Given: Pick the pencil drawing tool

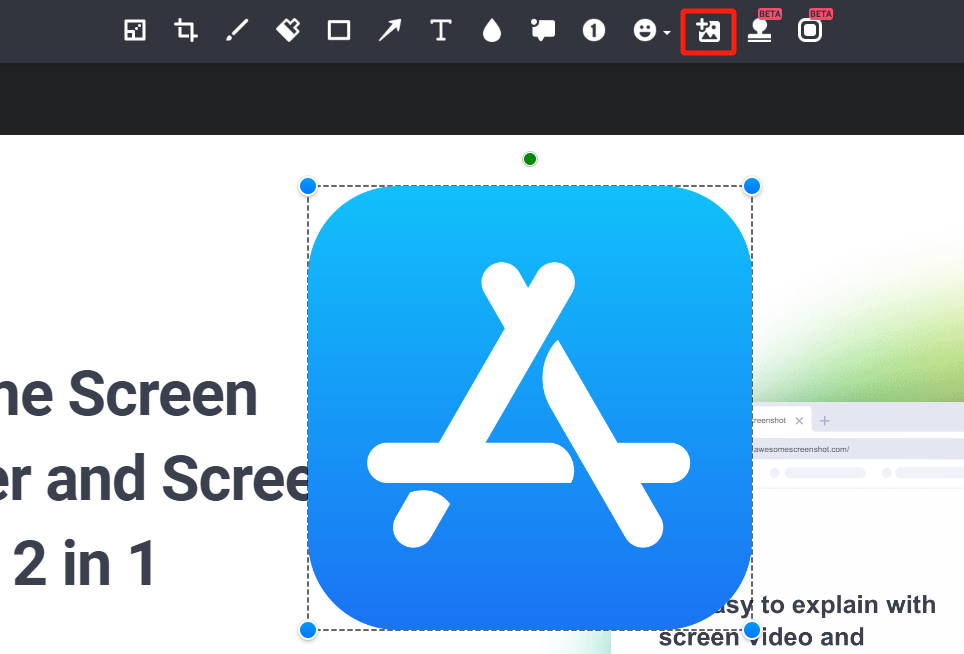Looking at the screenshot, I should click(237, 31).
